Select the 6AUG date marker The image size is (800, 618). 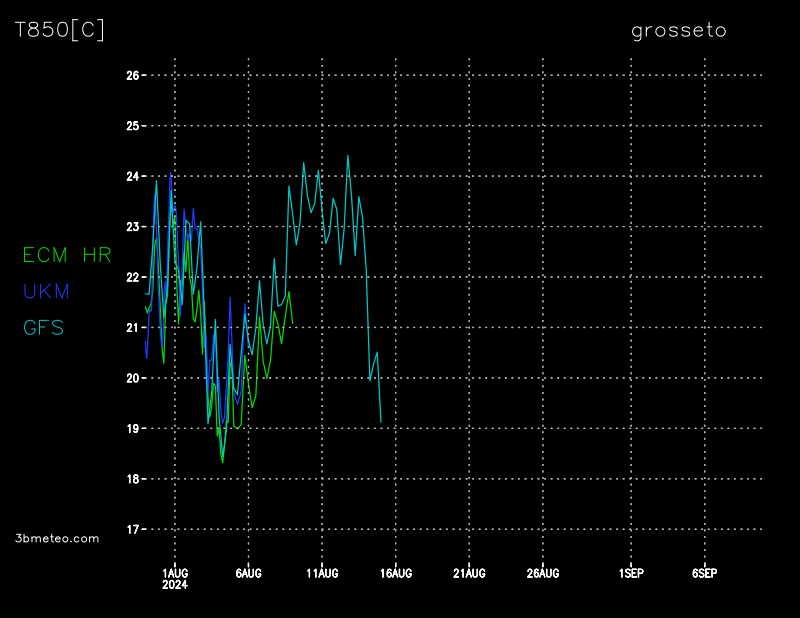pos(248,573)
